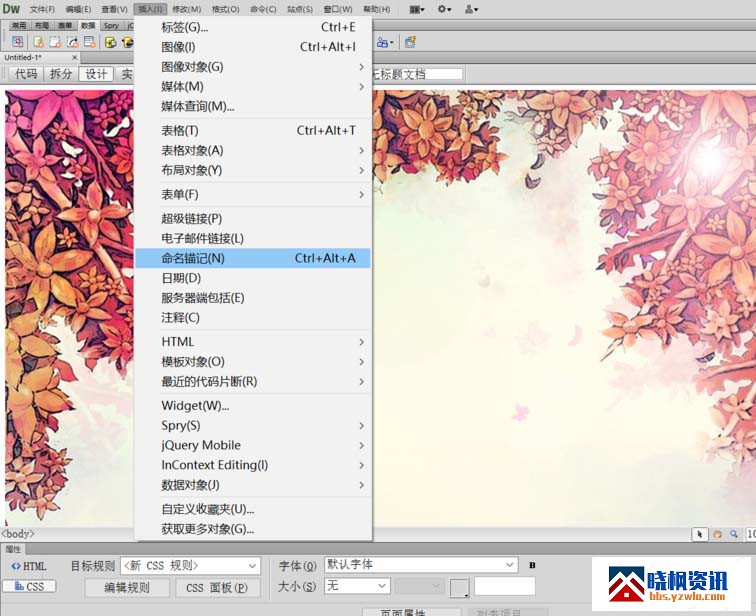
Task: Expand the jQuery Mobile submenu
Action: 253,445
